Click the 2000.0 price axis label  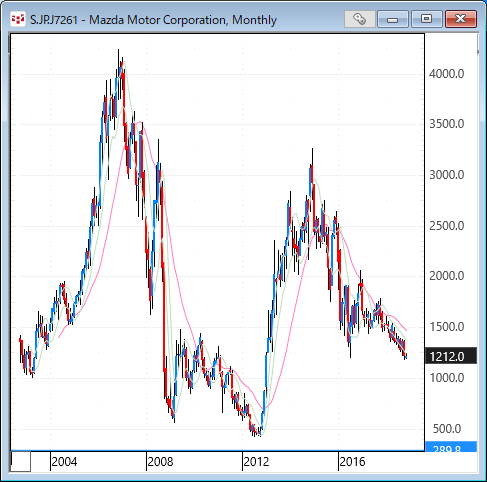446,276
